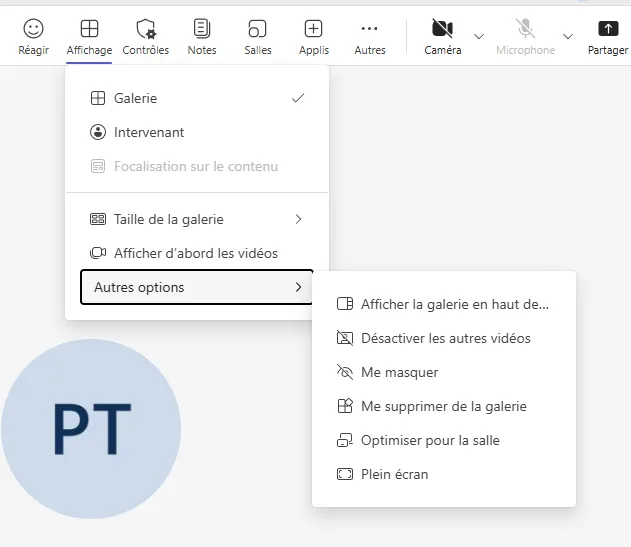This screenshot has width=631, height=547.
Task: Choose Afficher d'abord les vidéos
Action: 197,253
